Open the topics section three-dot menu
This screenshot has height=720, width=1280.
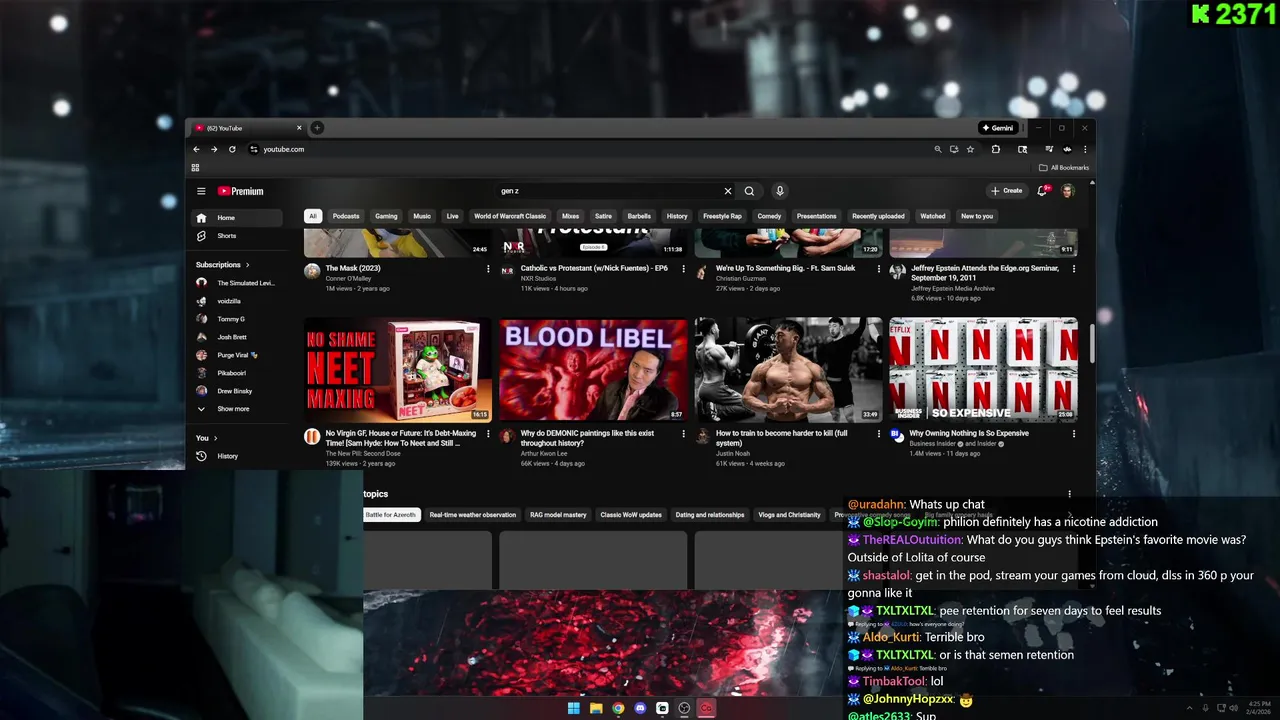point(1069,494)
